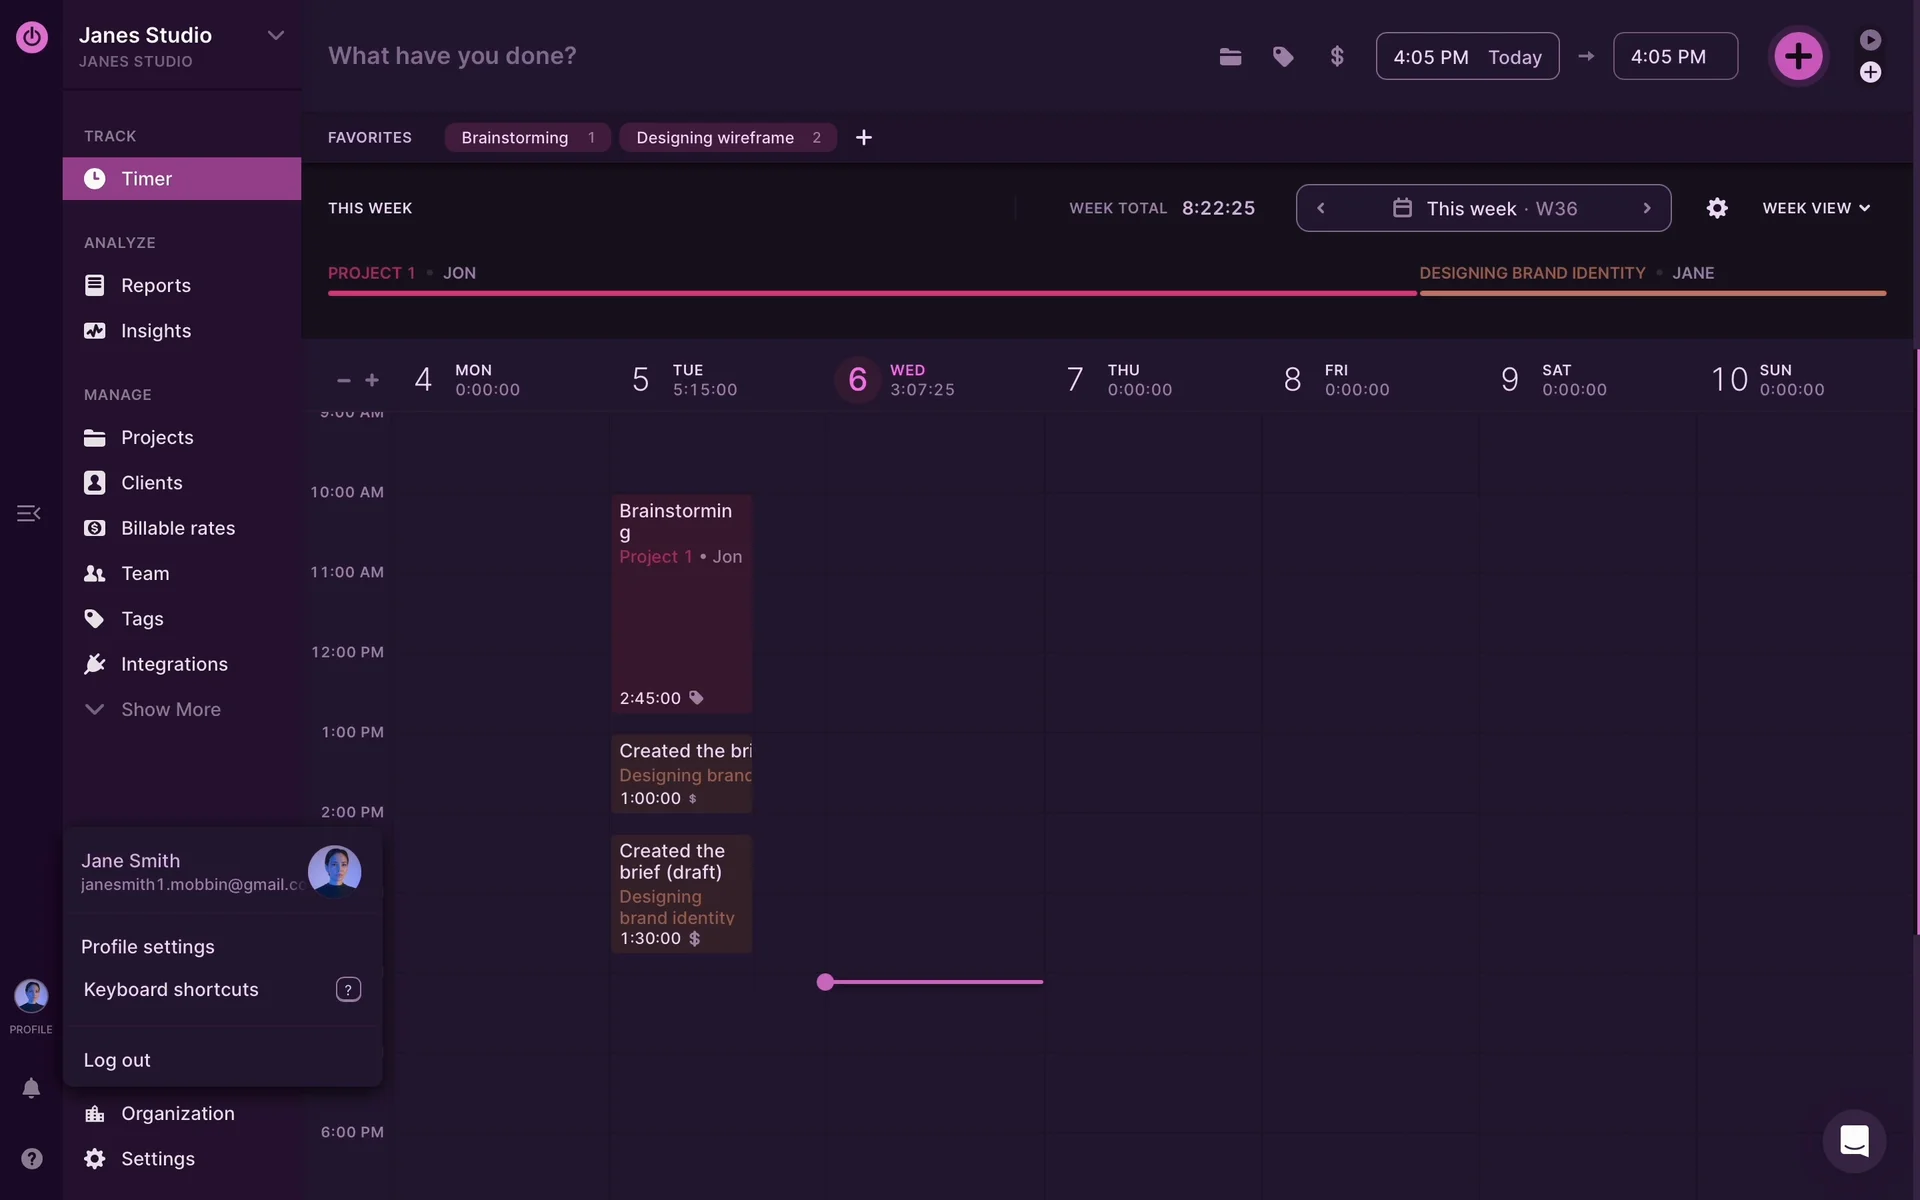Expand Show More in the sidebar
This screenshot has height=1200, width=1920.
pos(170,709)
